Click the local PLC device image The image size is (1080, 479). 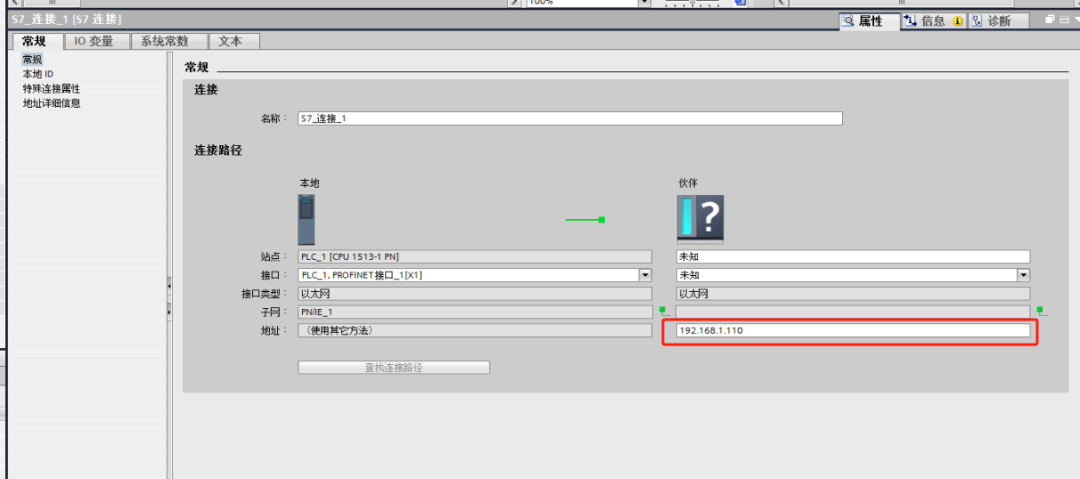pos(306,220)
